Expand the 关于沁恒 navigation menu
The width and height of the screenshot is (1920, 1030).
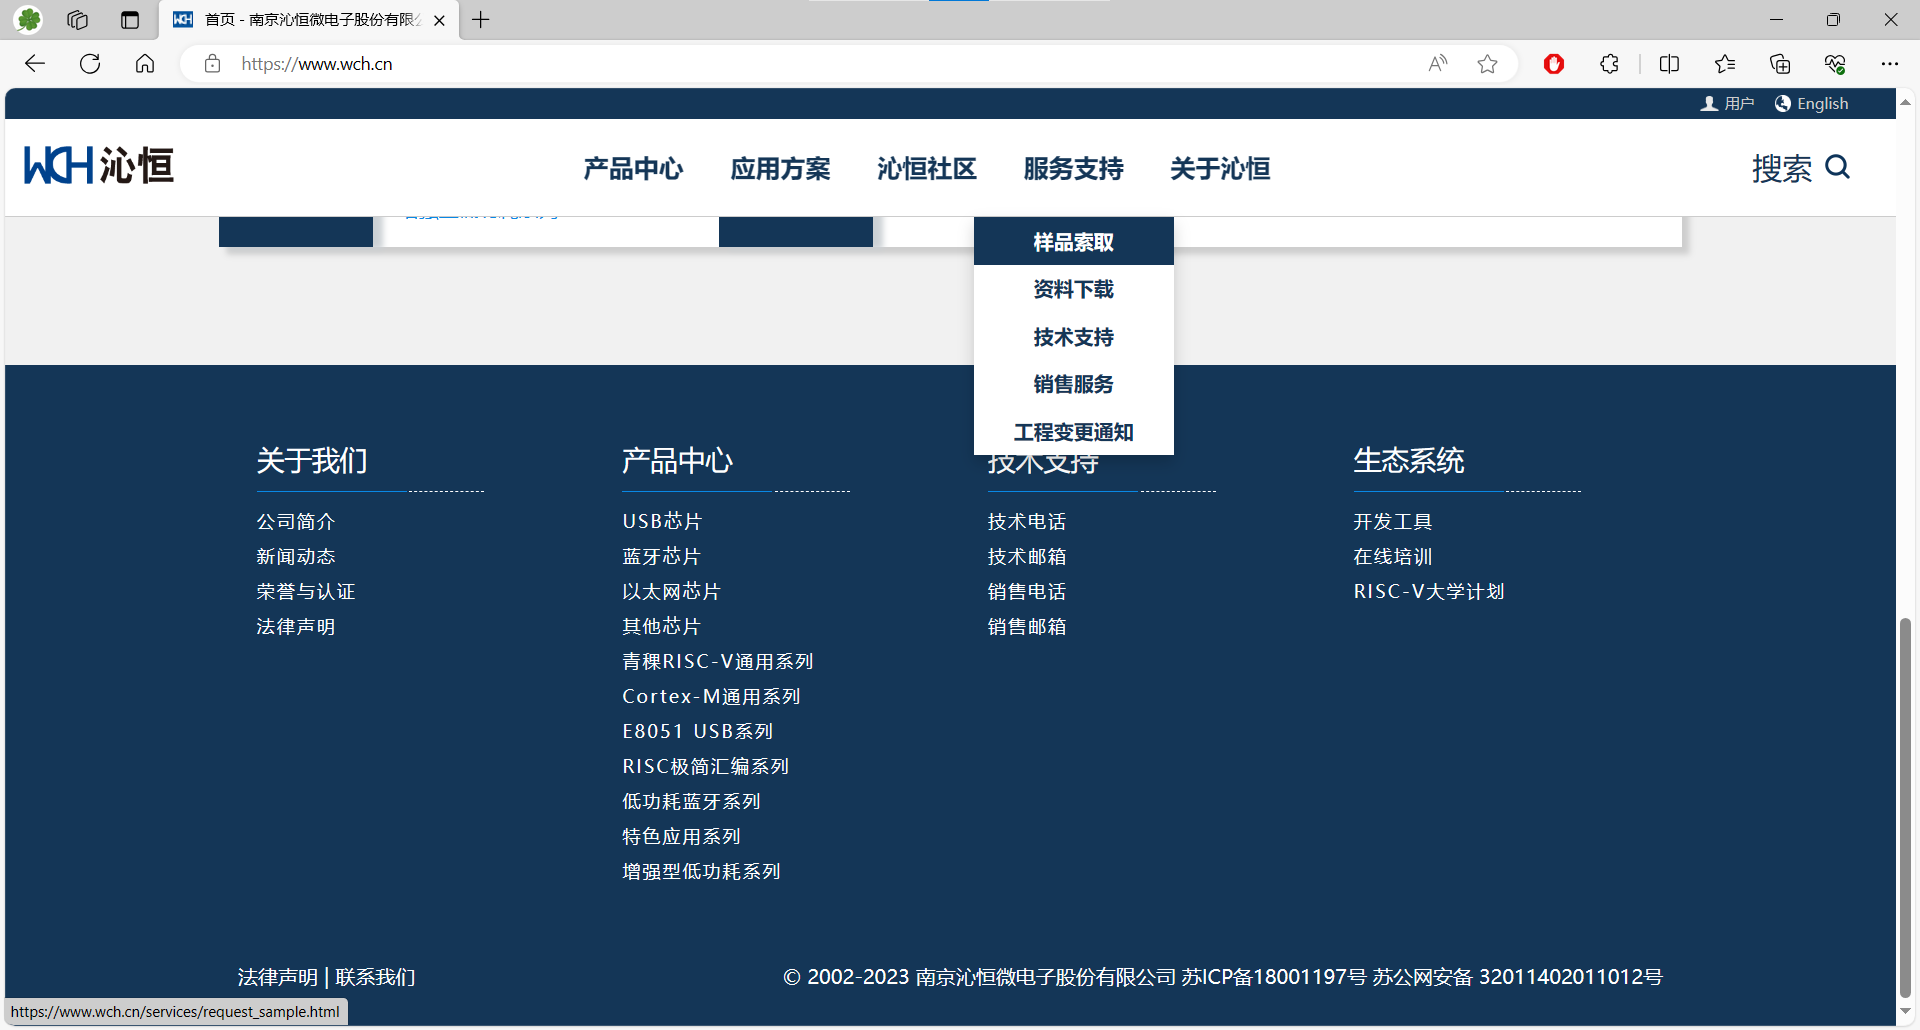point(1220,169)
